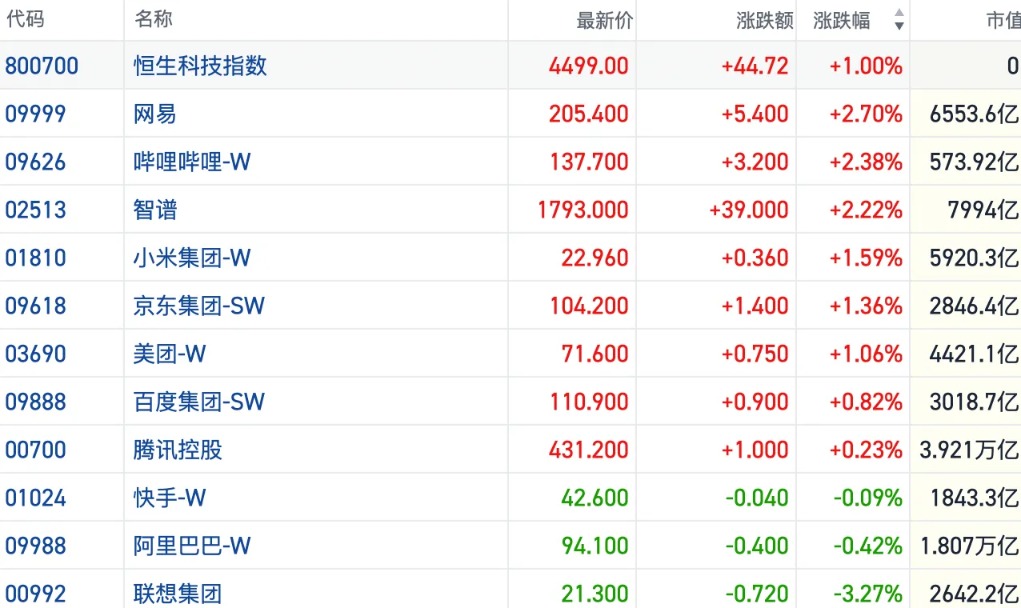Viewport: 1021px width, 608px height.
Task: Select percentage +1.00%
Action: 865,66
